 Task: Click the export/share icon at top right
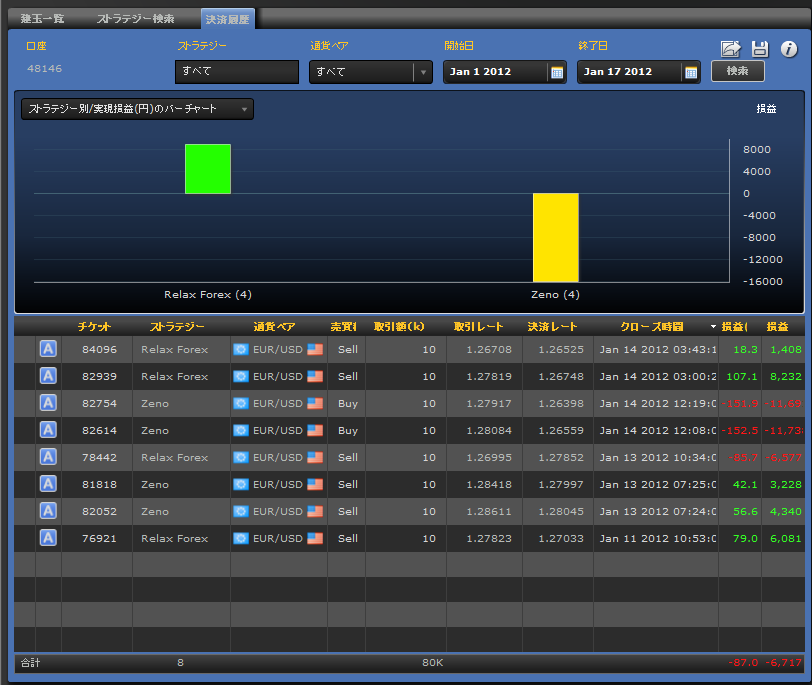[x=730, y=49]
